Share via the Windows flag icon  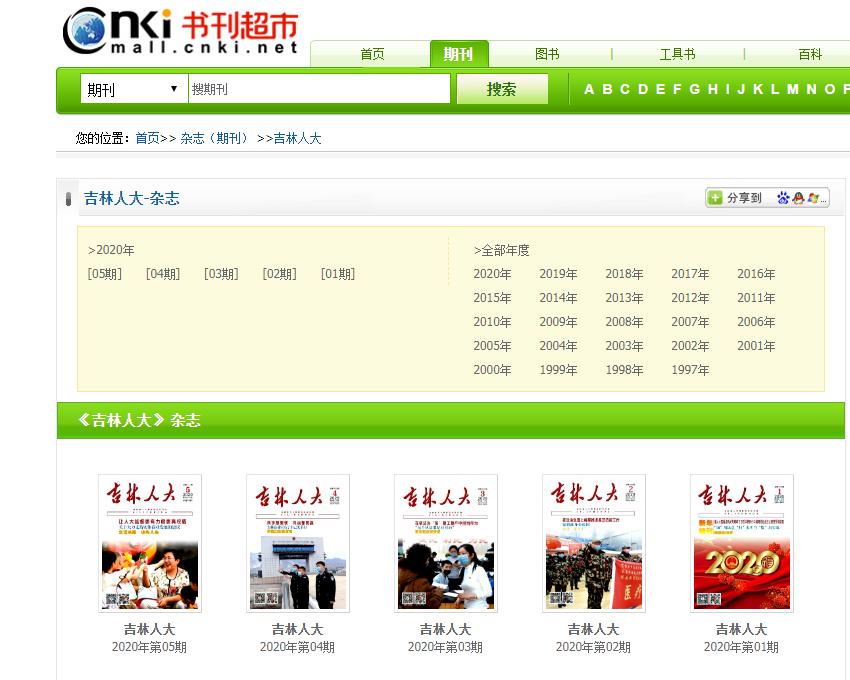tap(813, 198)
